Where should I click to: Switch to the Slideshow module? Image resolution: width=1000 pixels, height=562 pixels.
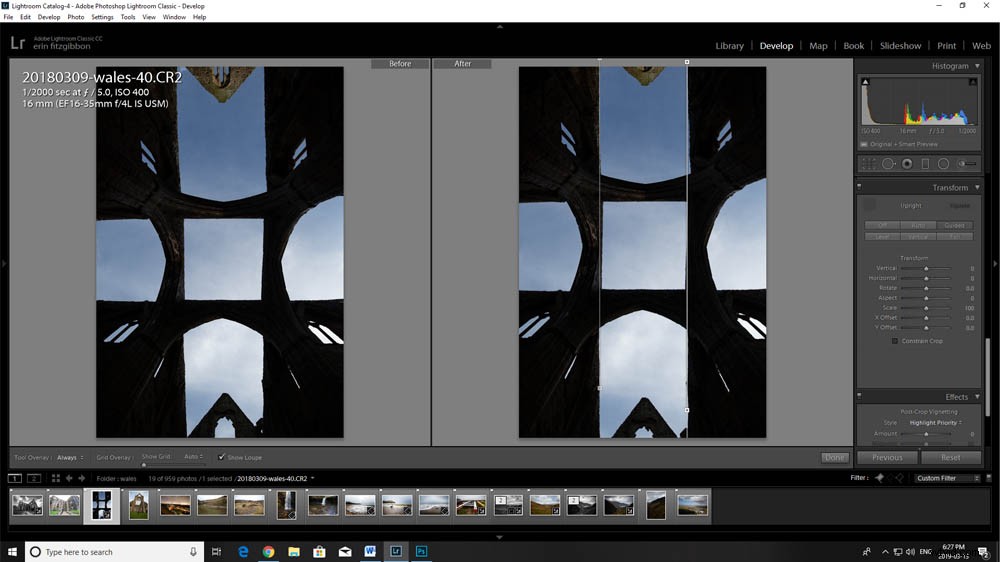901,46
